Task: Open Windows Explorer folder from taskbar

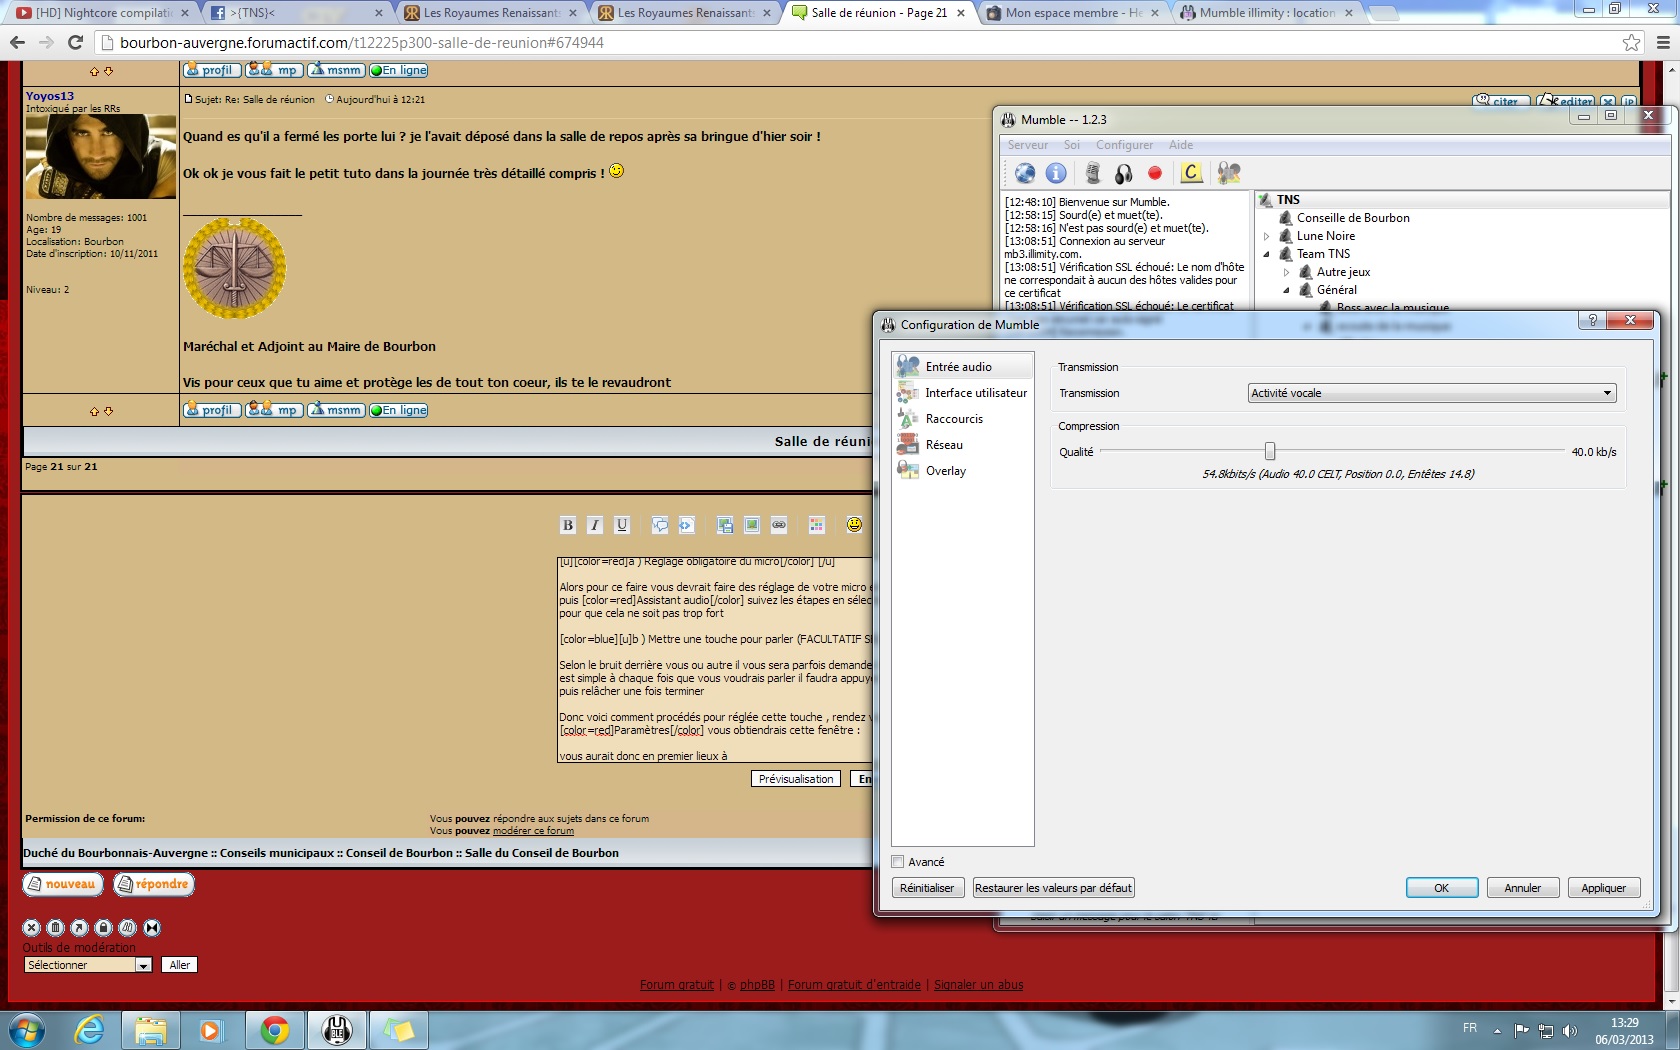Action: 150,1029
